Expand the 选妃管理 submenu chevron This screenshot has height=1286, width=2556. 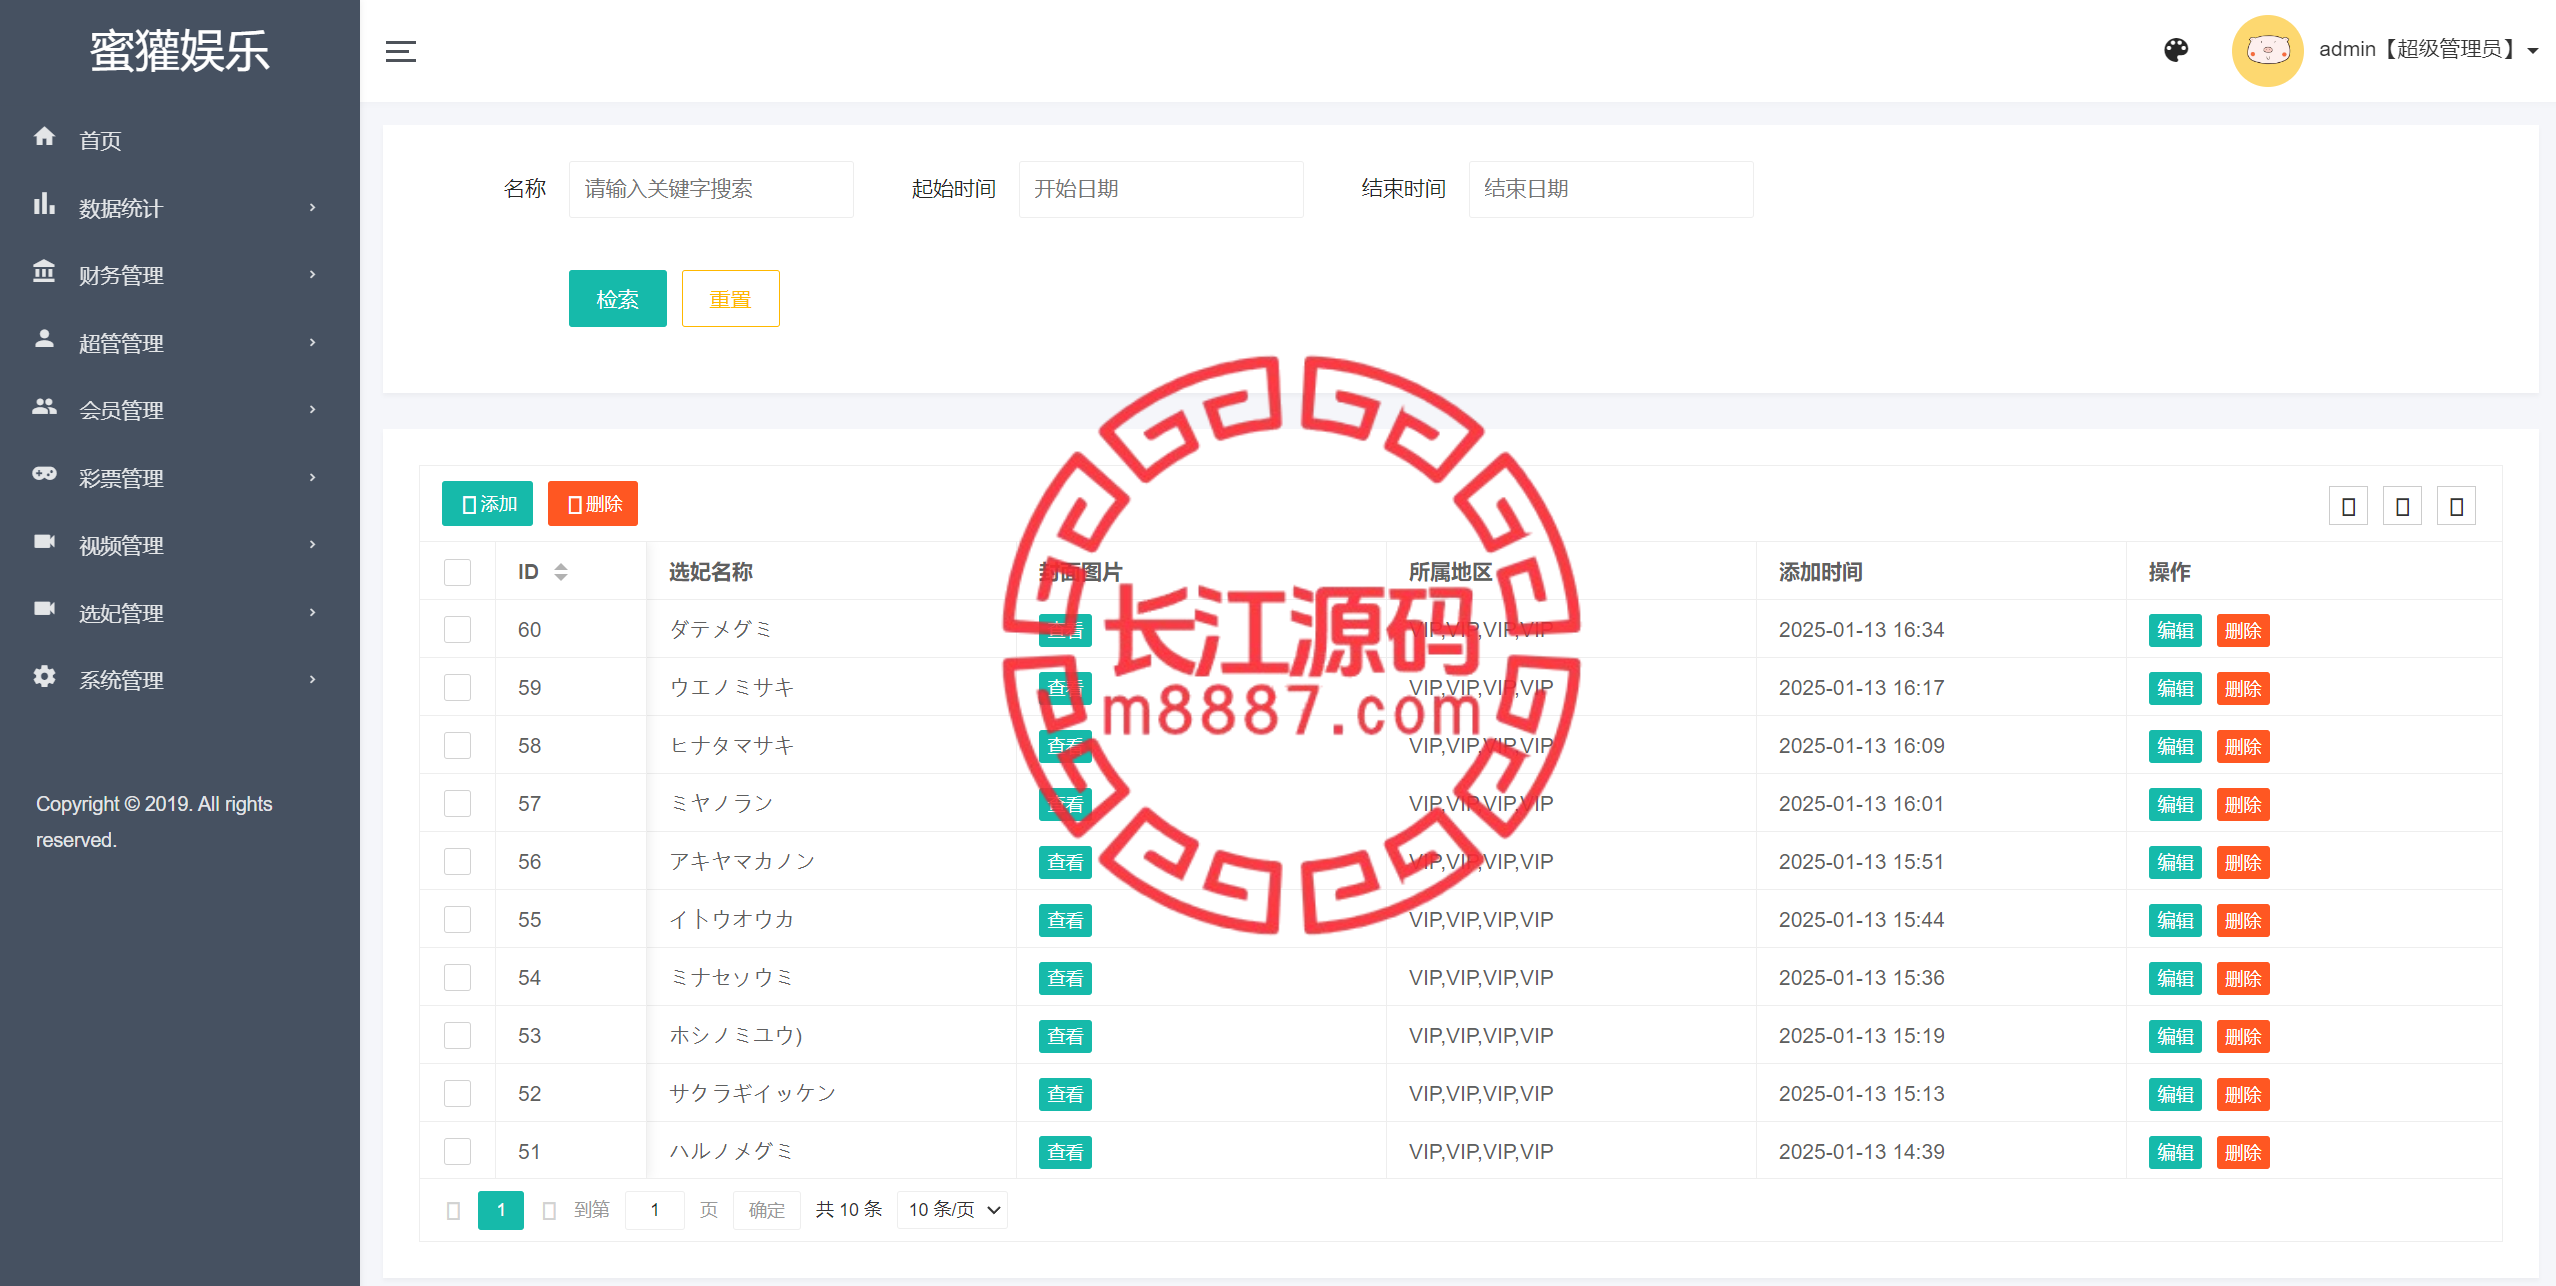[x=312, y=612]
